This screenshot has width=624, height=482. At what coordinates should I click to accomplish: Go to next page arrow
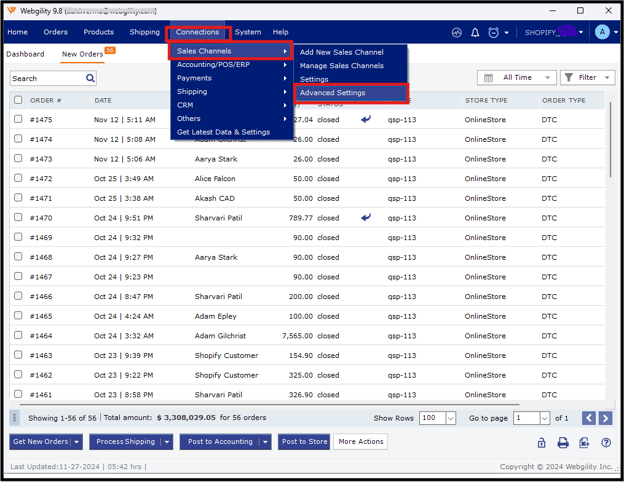pos(605,418)
